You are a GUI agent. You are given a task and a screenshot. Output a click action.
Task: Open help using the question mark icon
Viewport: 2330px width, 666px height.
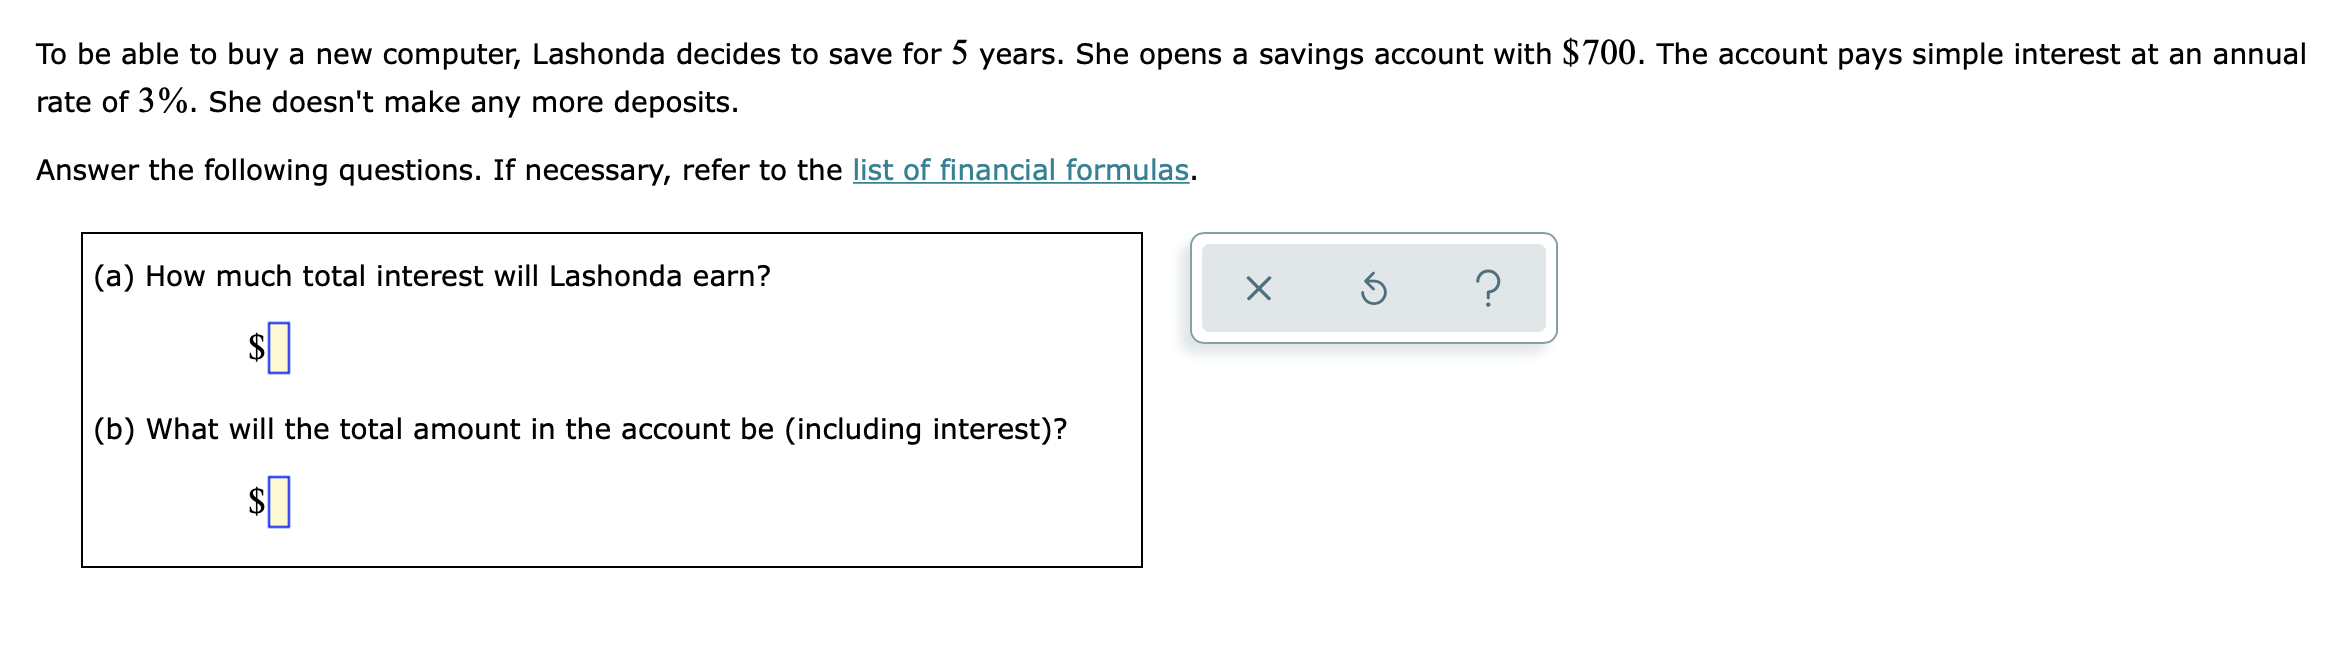pyautogui.click(x=1491, y=289)
